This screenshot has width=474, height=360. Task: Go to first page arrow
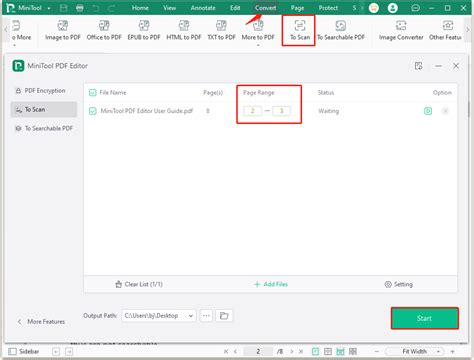point(226,351)
